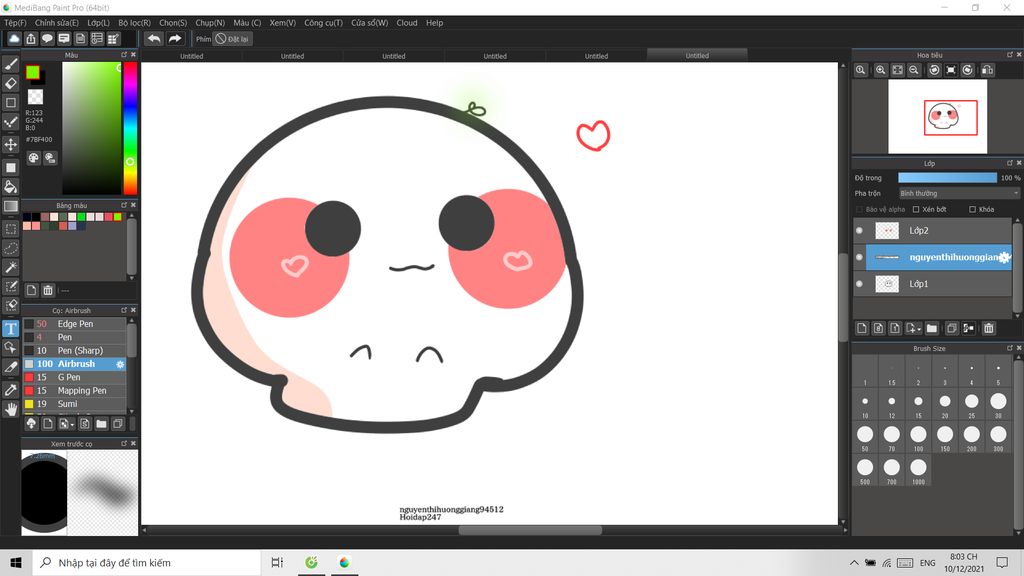Click the ENG language indicator
Image resolution: width=1024 pixels, height=576 pixels.
click(927, 563)
